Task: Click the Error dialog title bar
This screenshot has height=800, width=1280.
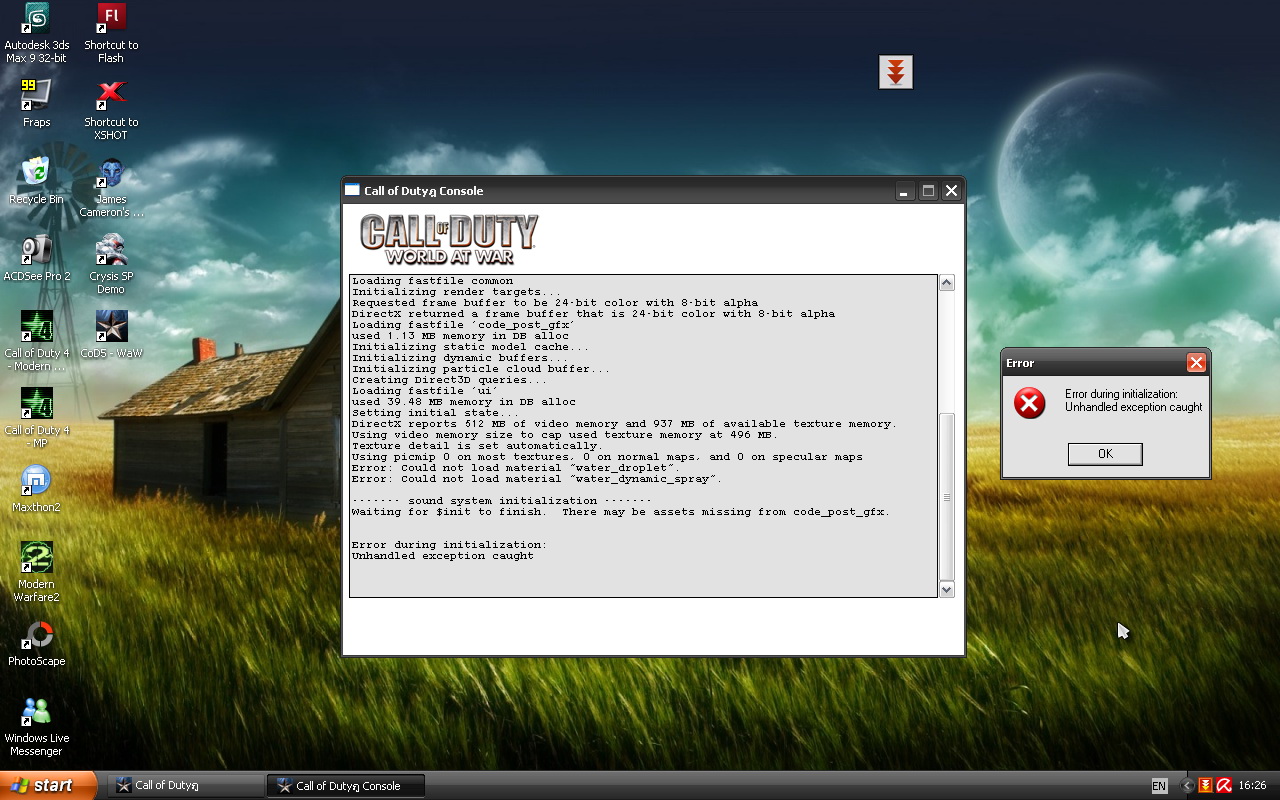Action: pyautogui.click(x=1105, y=363)
